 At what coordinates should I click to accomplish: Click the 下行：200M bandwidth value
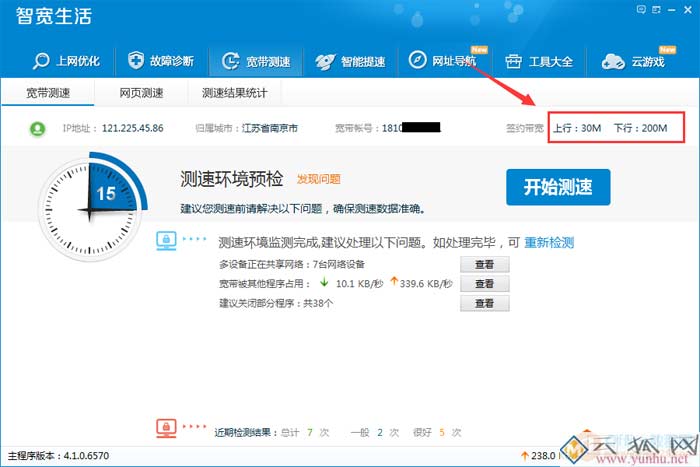click(x=640, y=128)
